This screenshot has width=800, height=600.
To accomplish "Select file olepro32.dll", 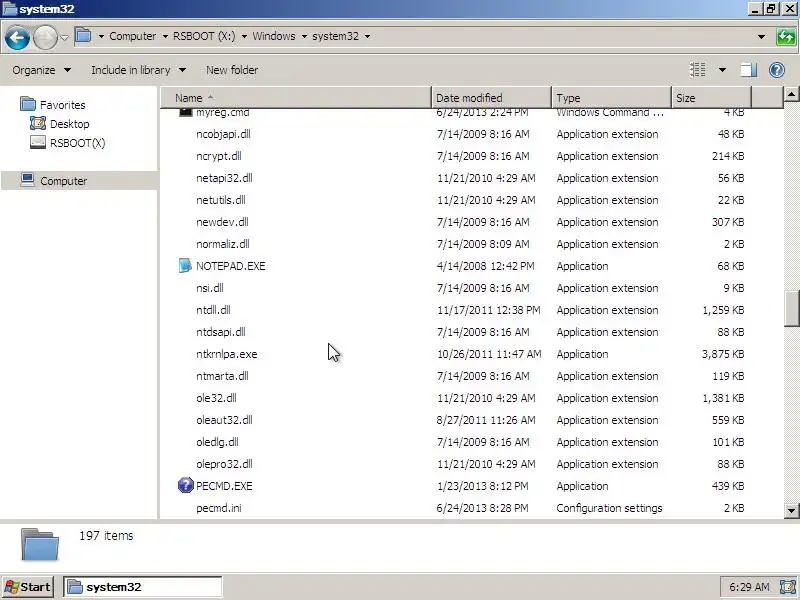I will (x=224, y=463).
